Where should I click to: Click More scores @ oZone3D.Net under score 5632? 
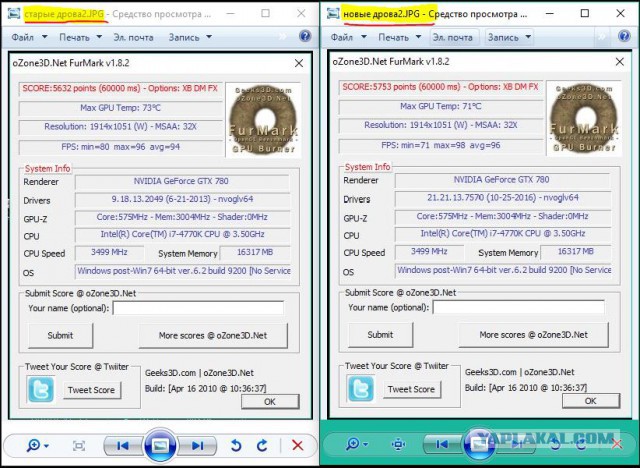tap(213, 335)
